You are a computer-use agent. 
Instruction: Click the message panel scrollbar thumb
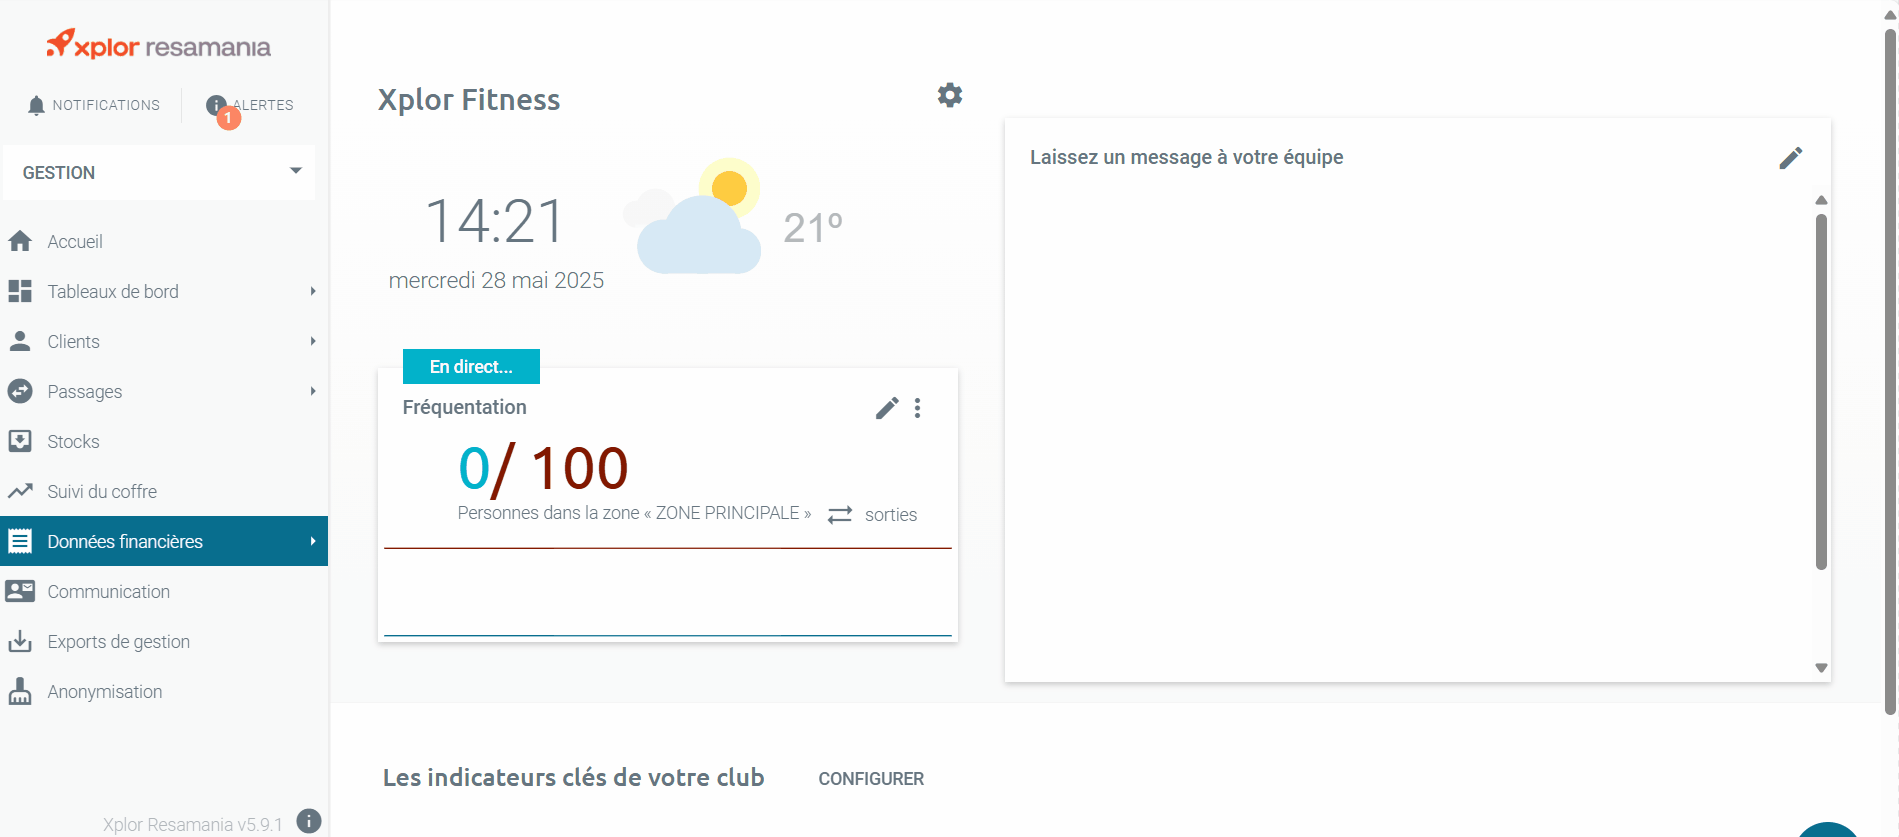[x=1821, y=391]
